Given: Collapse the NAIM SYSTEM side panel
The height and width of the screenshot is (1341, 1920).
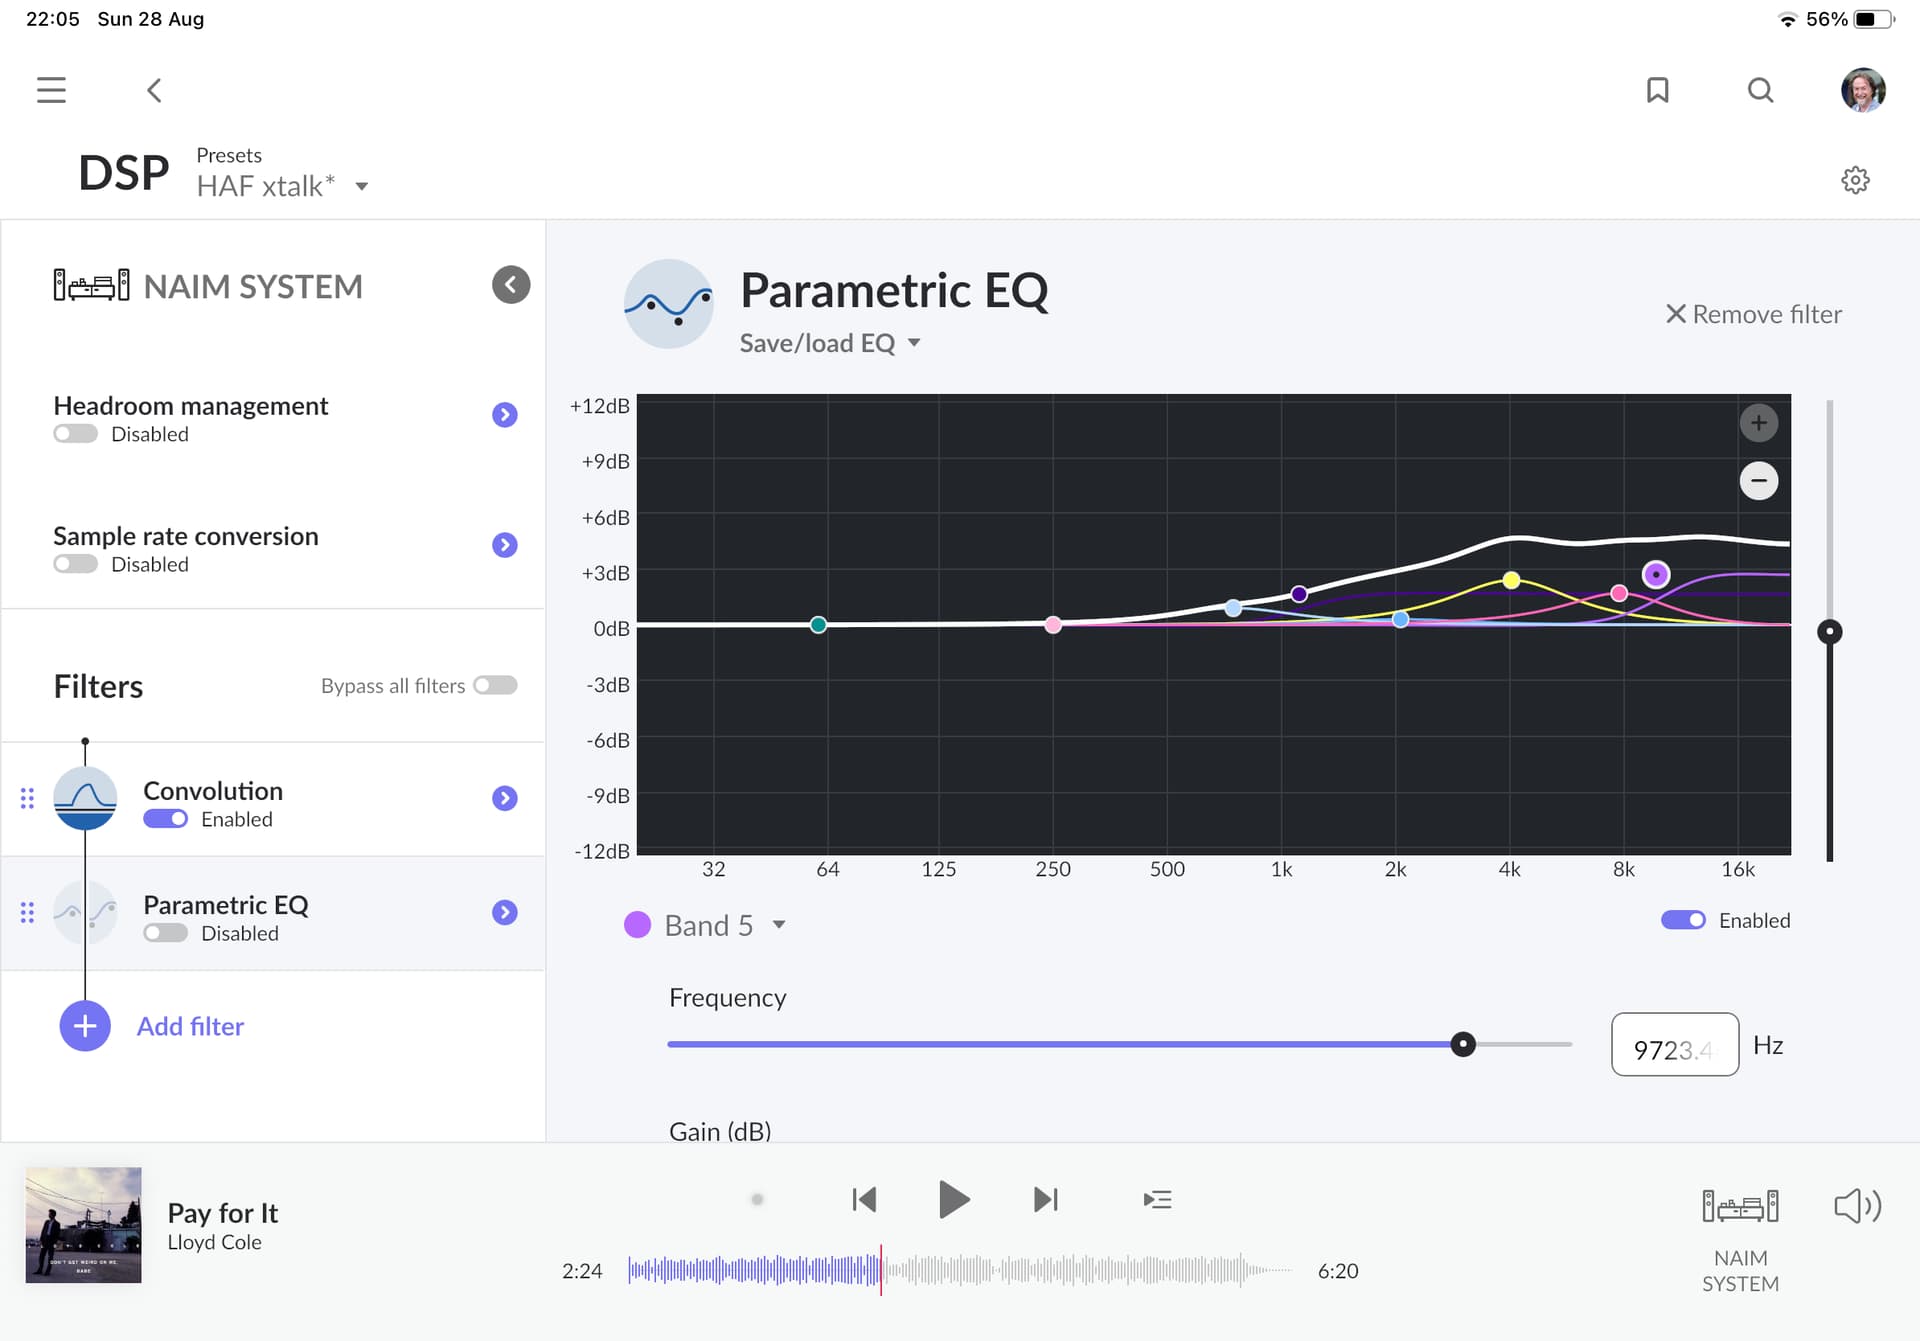Looking at the screenshot, I should click(510, 285).
